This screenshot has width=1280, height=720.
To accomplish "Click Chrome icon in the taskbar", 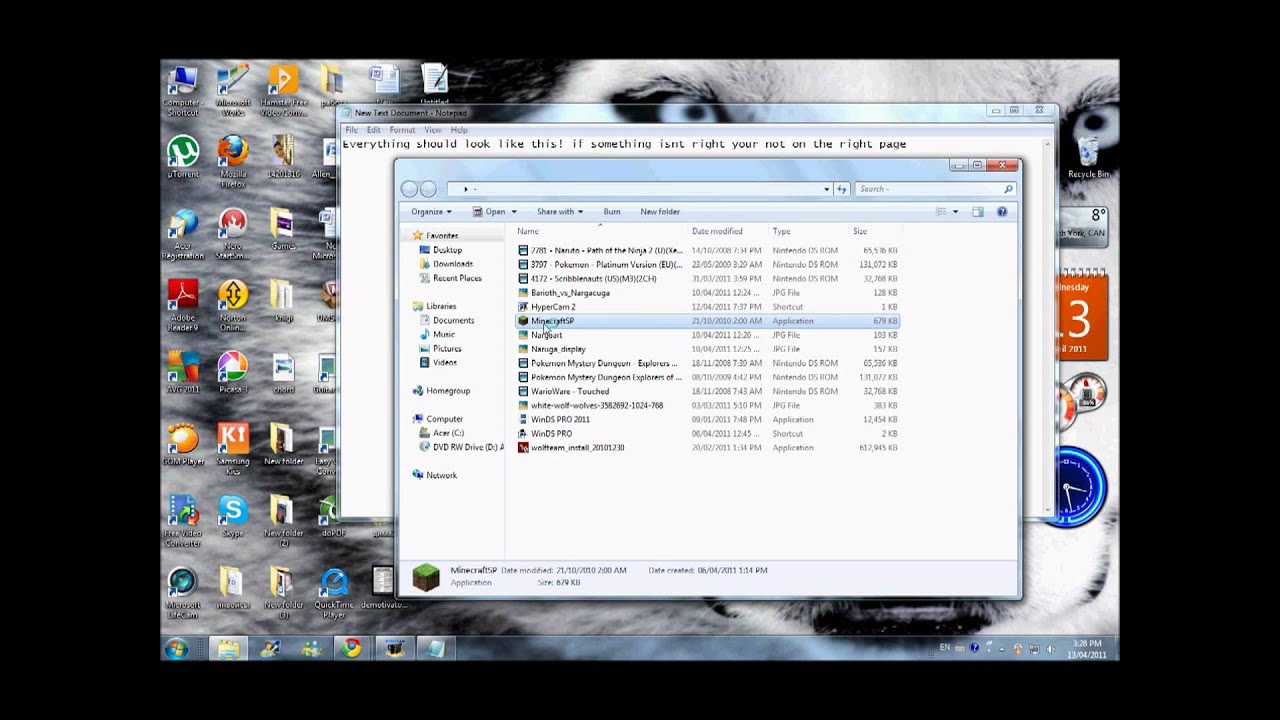I will coord(351,649).
